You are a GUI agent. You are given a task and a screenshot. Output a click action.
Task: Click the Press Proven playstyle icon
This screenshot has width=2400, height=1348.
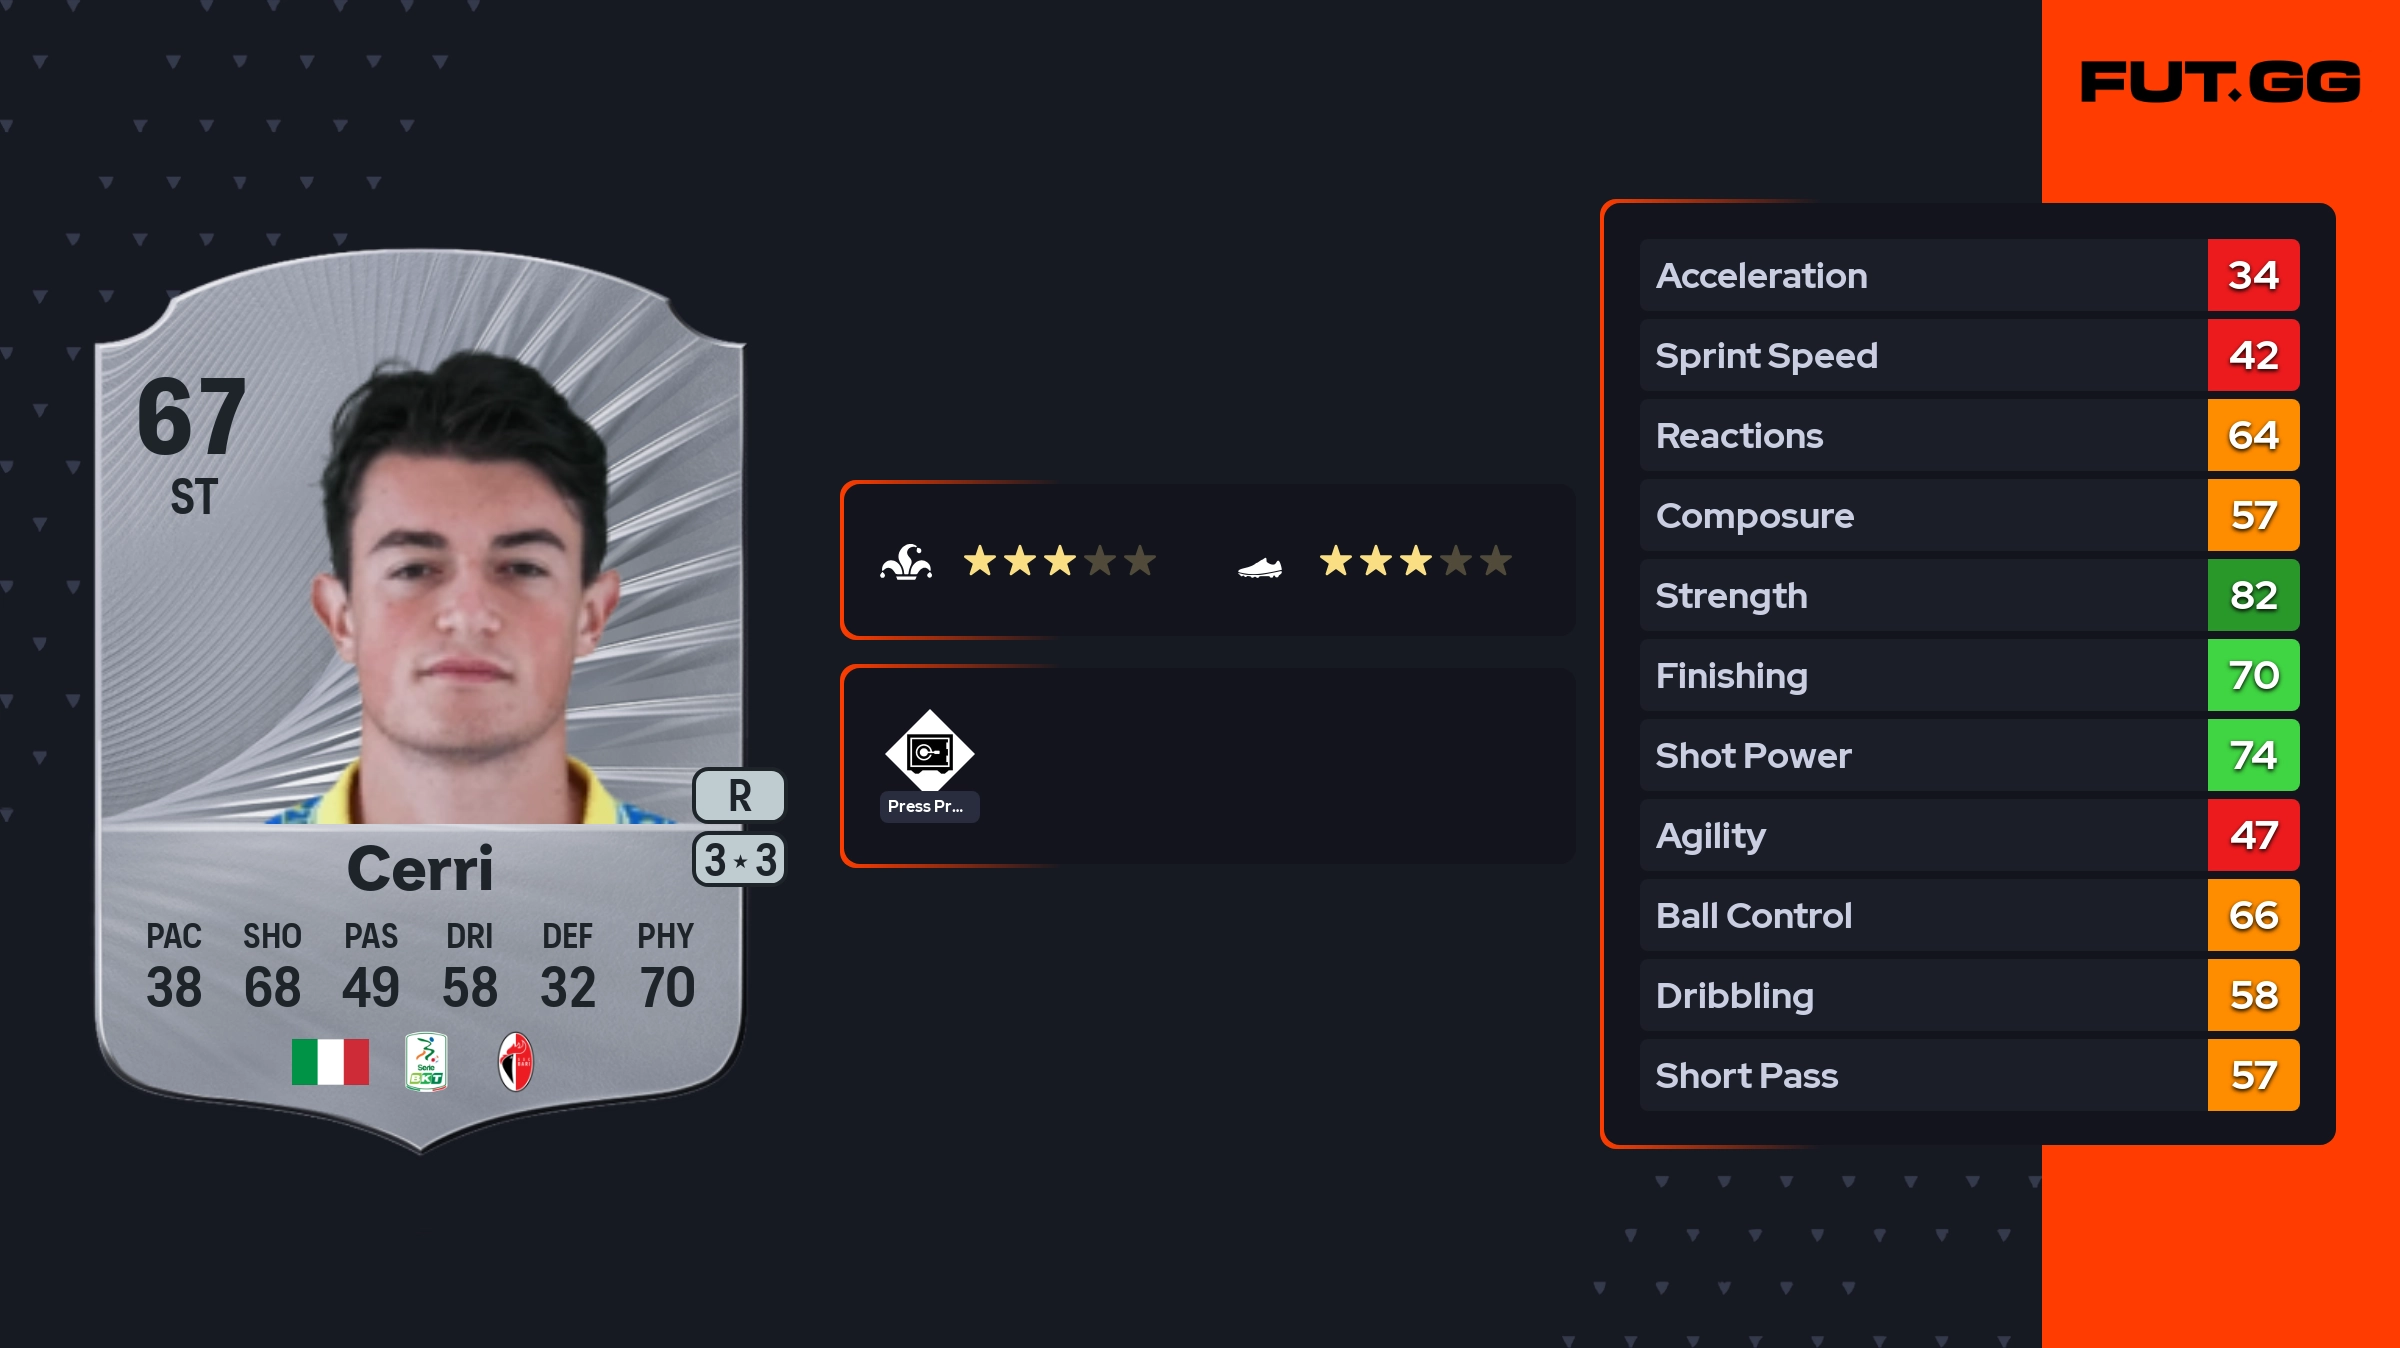[x=929, y=752]
